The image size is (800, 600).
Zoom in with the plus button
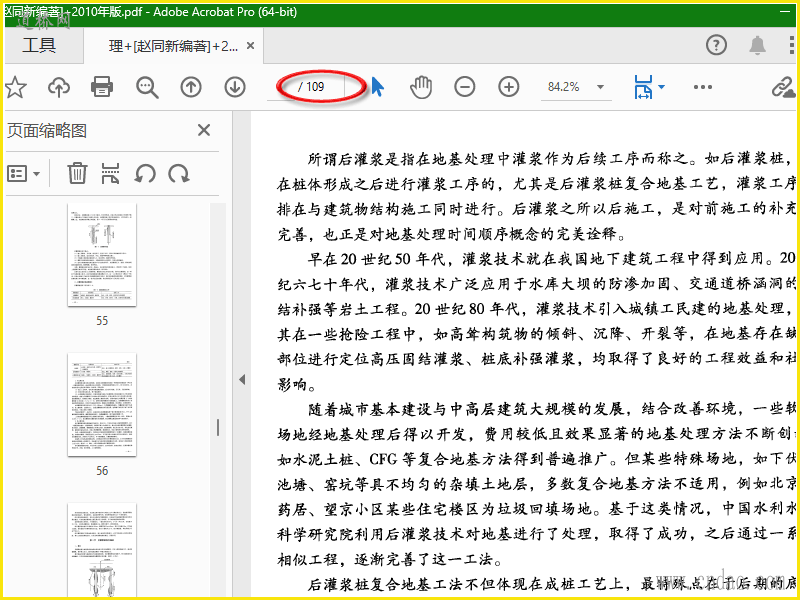(x=509, y=87)
